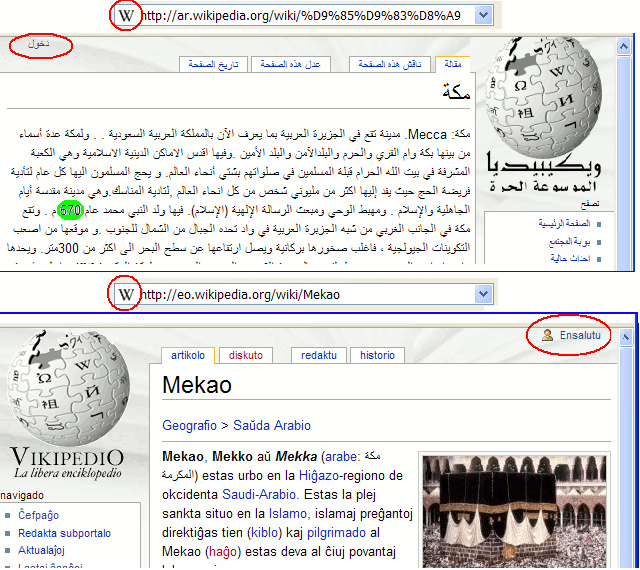Image resolution: width=640 pixels, height=570 pixels.
Task: Open the Esperanto address bar dropdown arrow
Action: pos(483,295)
